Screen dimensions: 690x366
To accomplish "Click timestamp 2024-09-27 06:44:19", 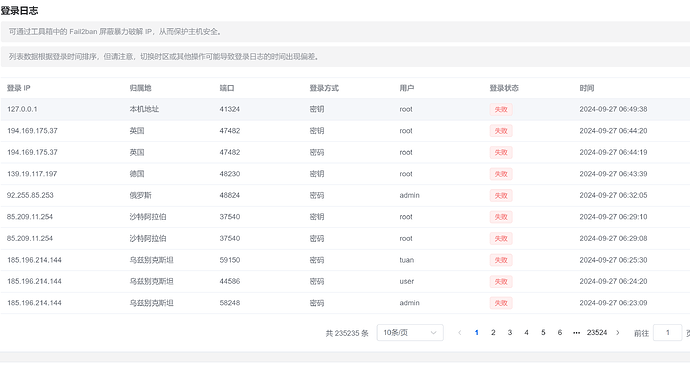I will pos(613,152).
